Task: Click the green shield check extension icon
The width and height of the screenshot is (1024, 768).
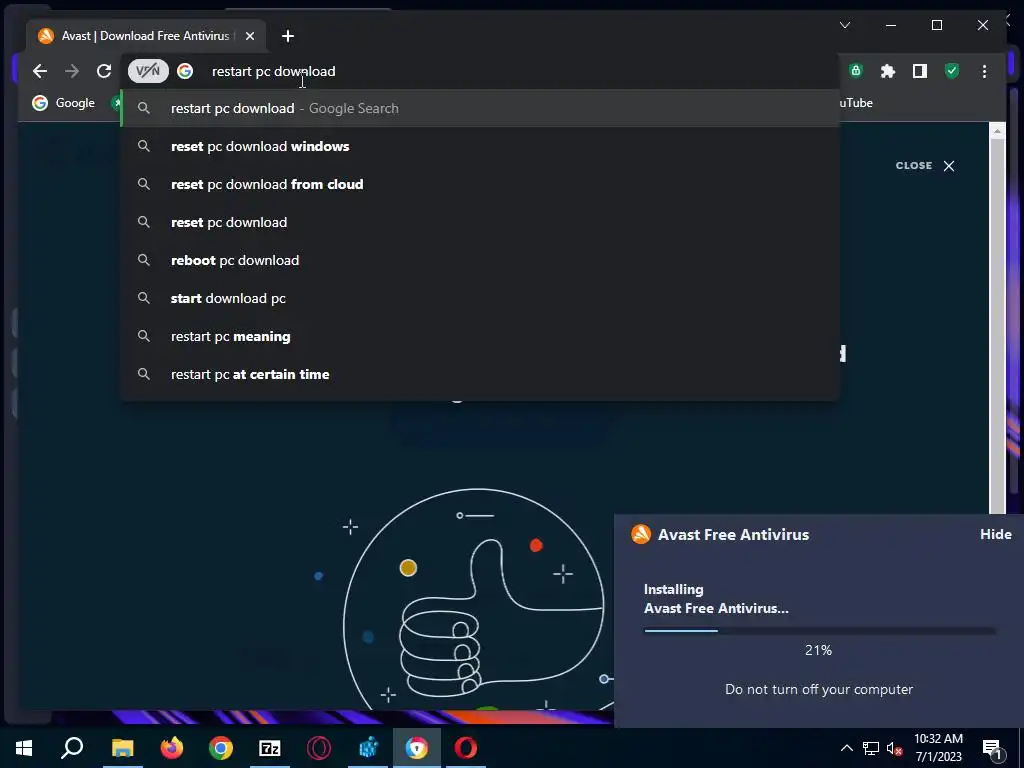Action: point(952,71)
